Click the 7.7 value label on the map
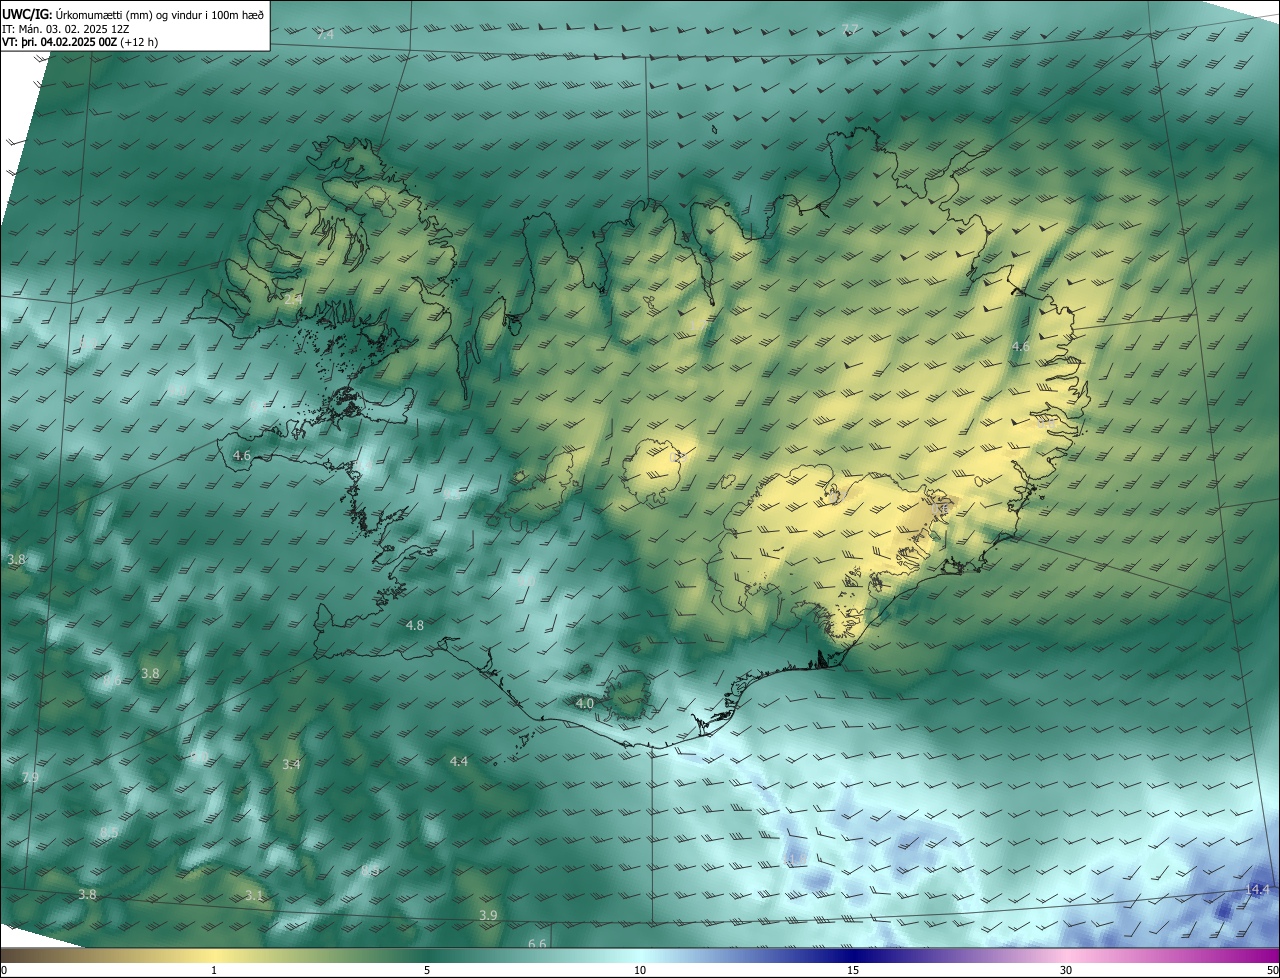The image size is (1280, 978). click(x=850, y=29)
